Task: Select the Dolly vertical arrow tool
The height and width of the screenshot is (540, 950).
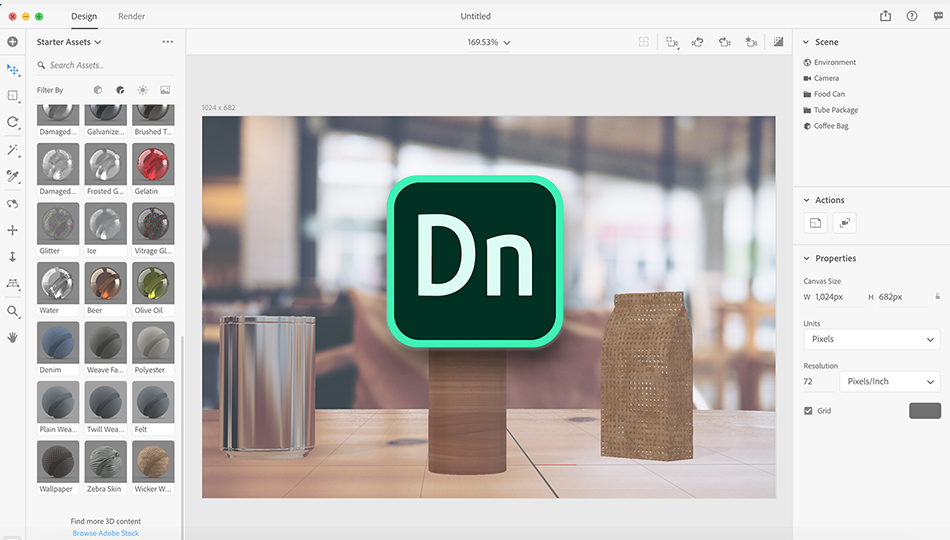Action: pos(13,257)
